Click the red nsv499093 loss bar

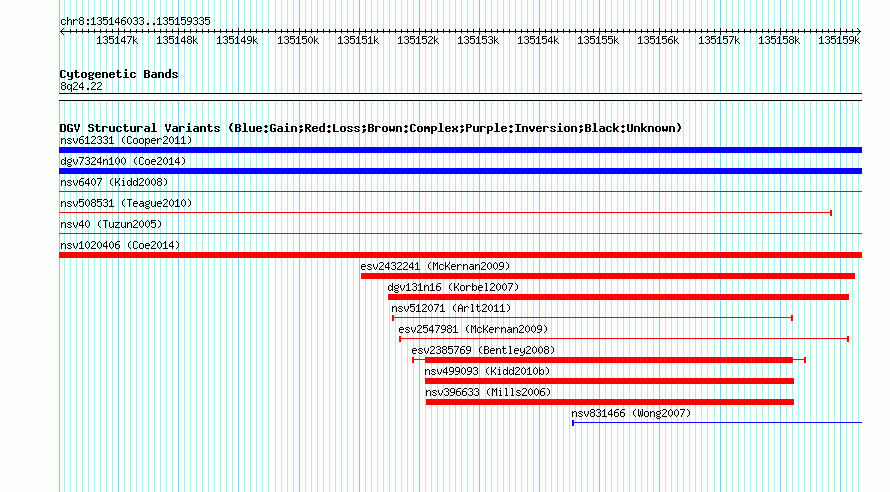tap(610, 381)
